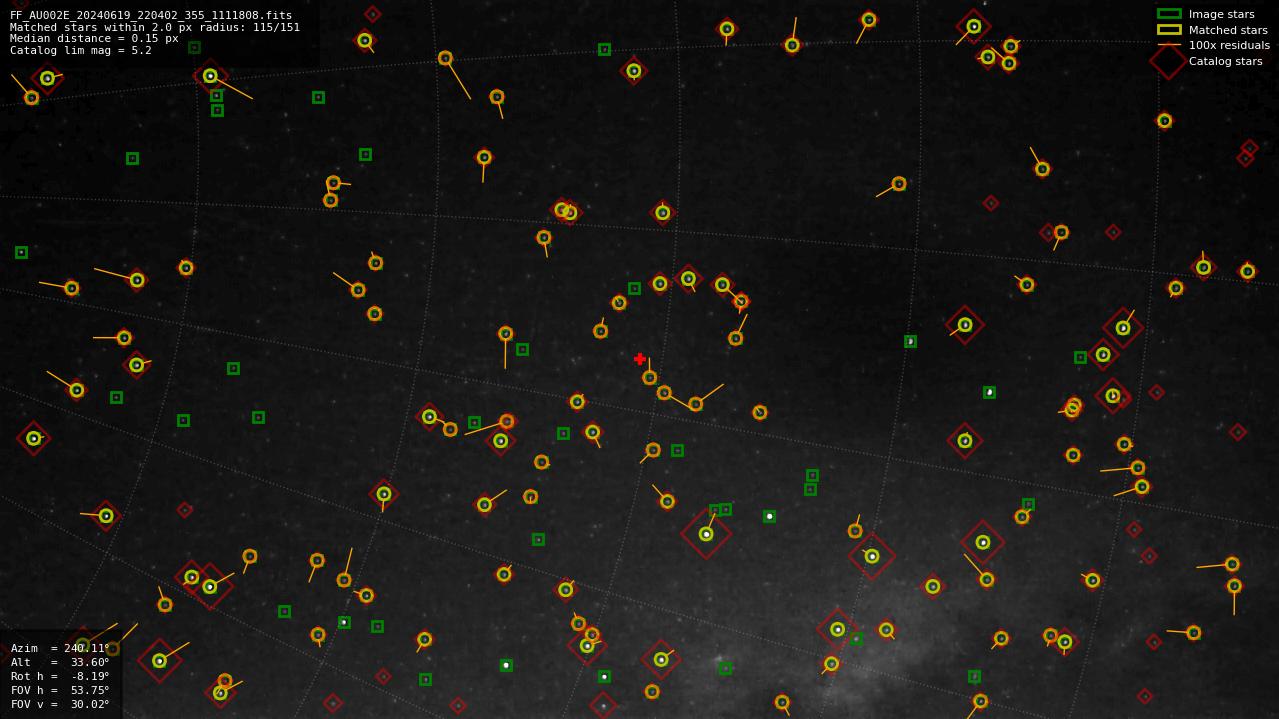The width and height of the screenshot is (1279, 719).
Task: Click the orange line beside 100x residuals
Action: coord(1169,45)
